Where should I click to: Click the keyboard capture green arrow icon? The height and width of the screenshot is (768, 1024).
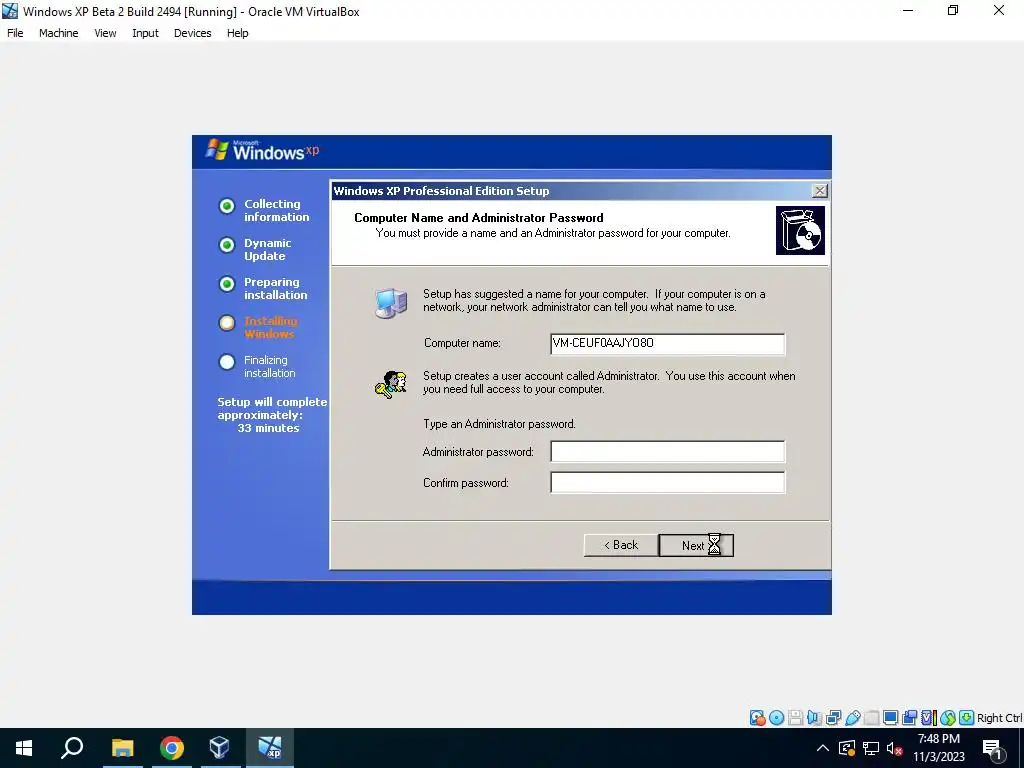pos(967,718)
